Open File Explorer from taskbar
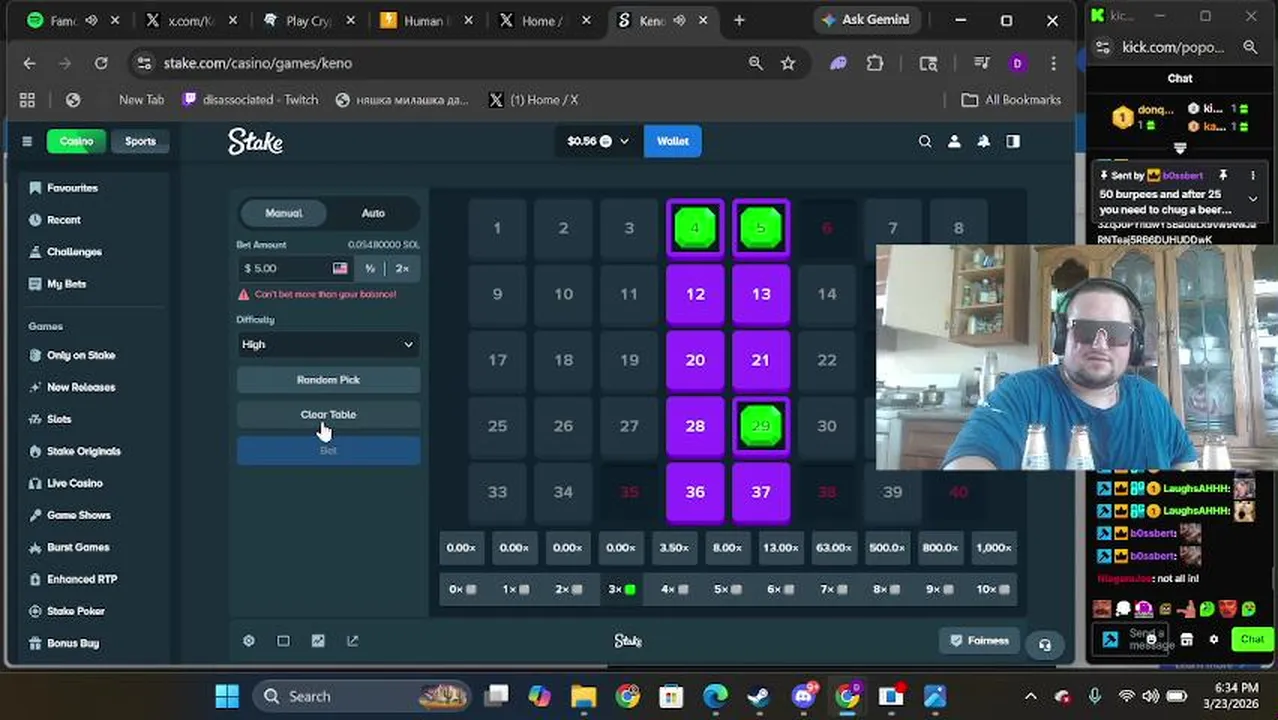Image resolution: width=1278 pixels, height=720 pixels. tap(584, 696)
